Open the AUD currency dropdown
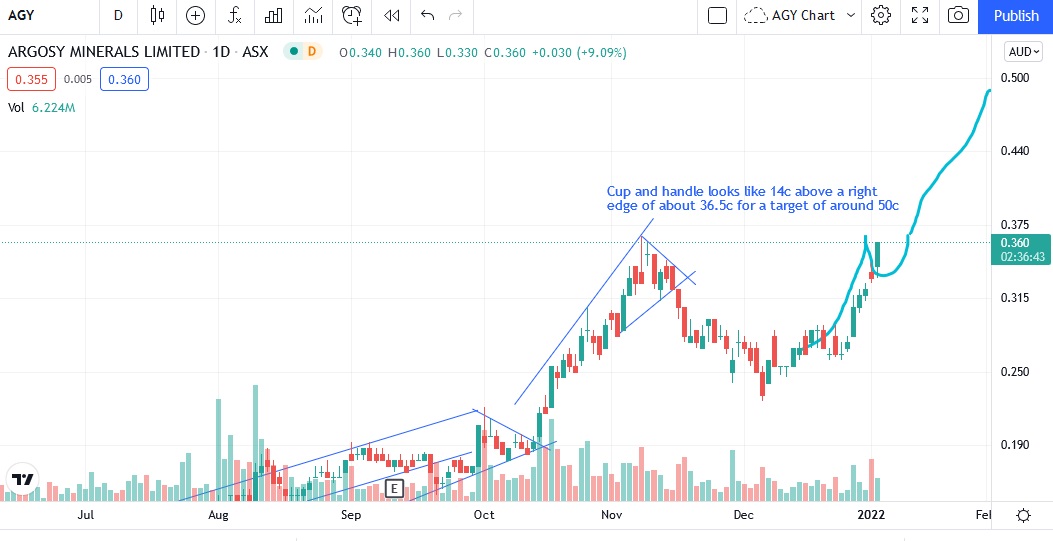The image size is (1053, 541). click(1024, 52)
